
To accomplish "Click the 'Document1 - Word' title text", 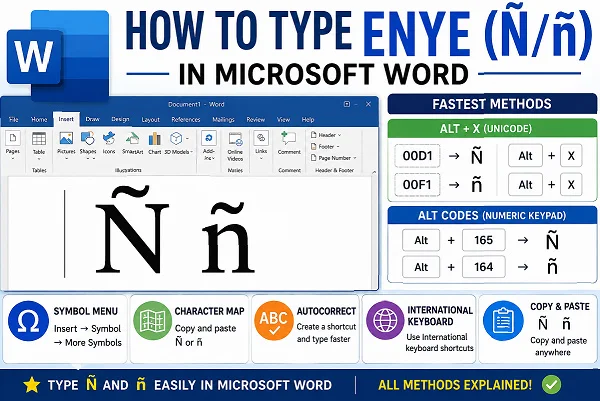I will [196, 104].
